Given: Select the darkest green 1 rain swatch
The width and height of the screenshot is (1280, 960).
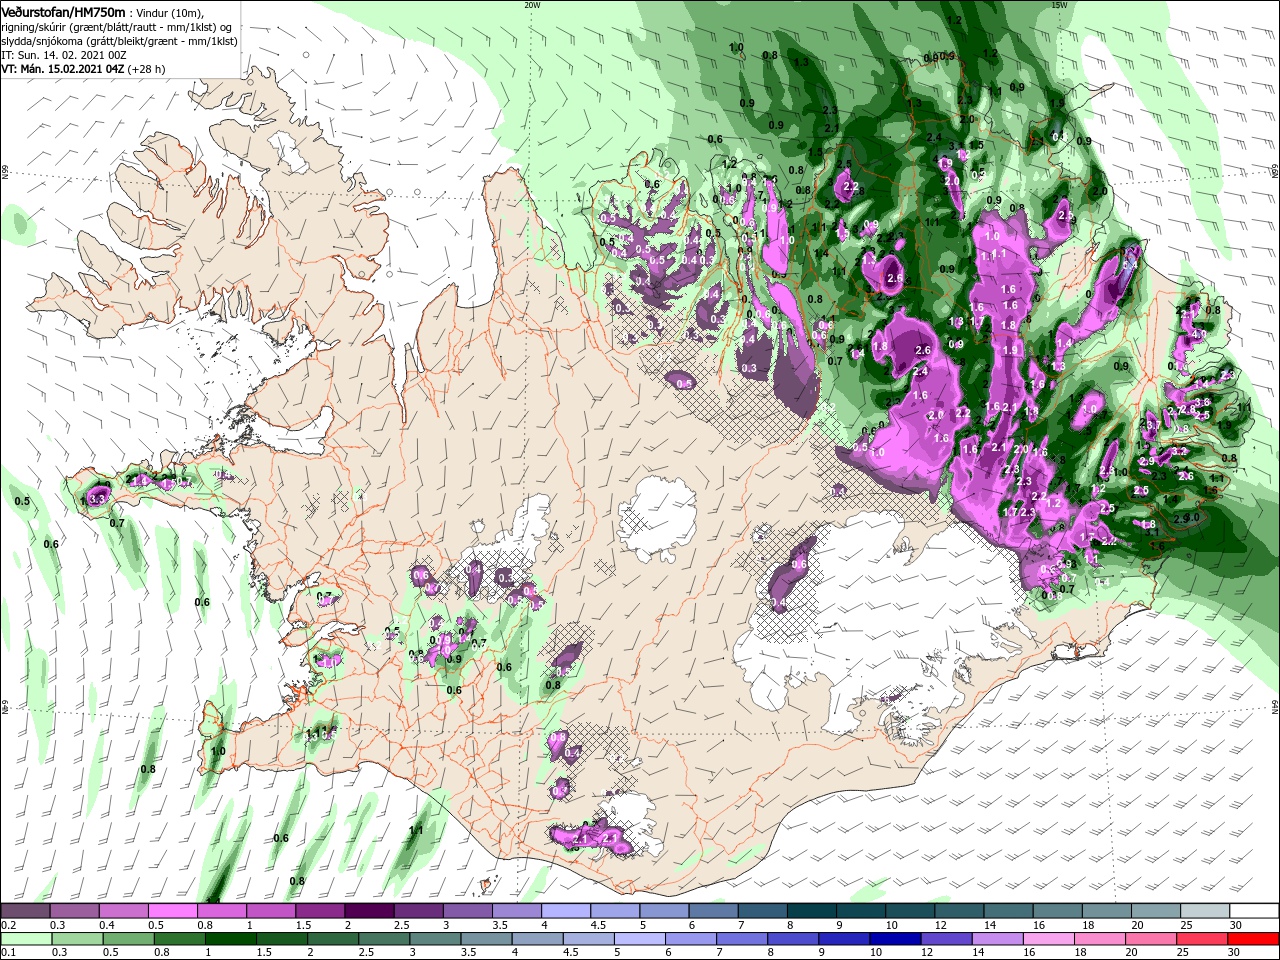Looking at the screenshot, I should coord(232,939).
